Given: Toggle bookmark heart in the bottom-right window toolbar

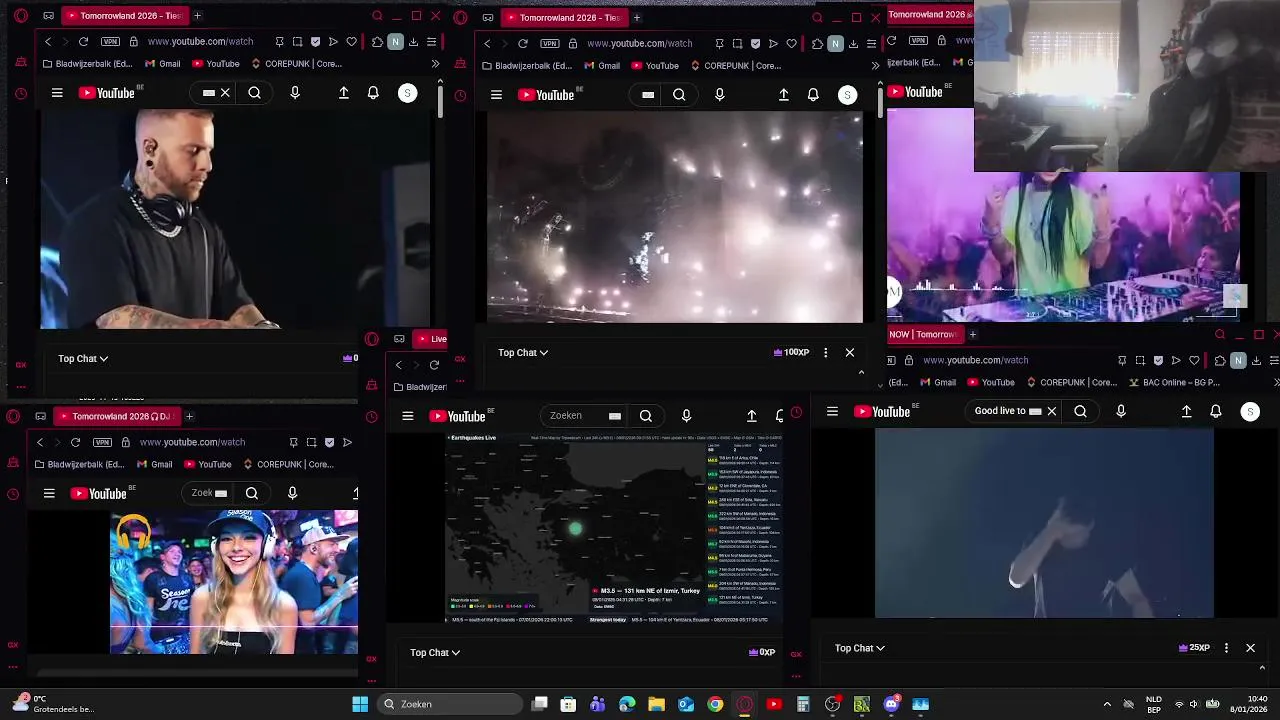Looking at the screenshot, I should (1194, 360).
